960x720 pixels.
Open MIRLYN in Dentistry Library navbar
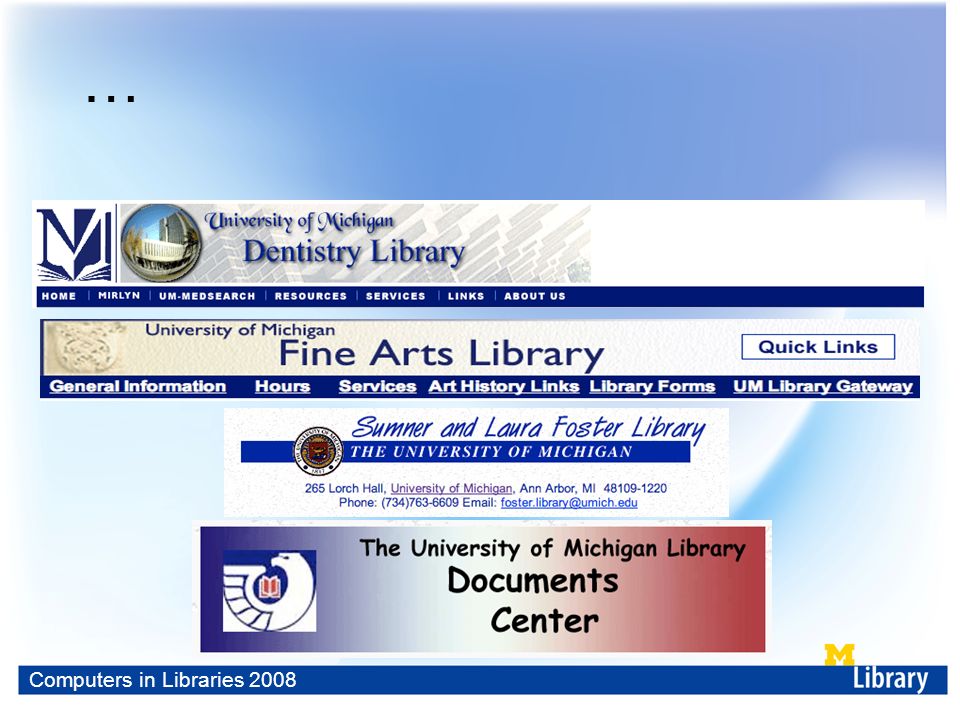(119, 296)
